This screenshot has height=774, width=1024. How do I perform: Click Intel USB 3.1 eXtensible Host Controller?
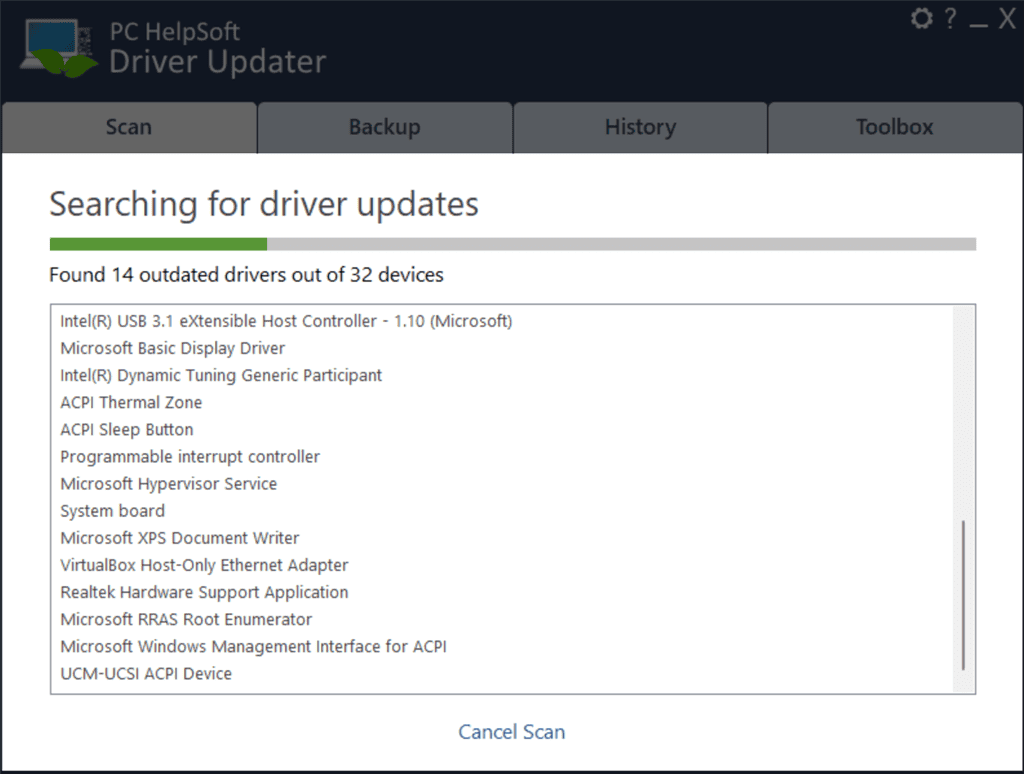(286, 321)
